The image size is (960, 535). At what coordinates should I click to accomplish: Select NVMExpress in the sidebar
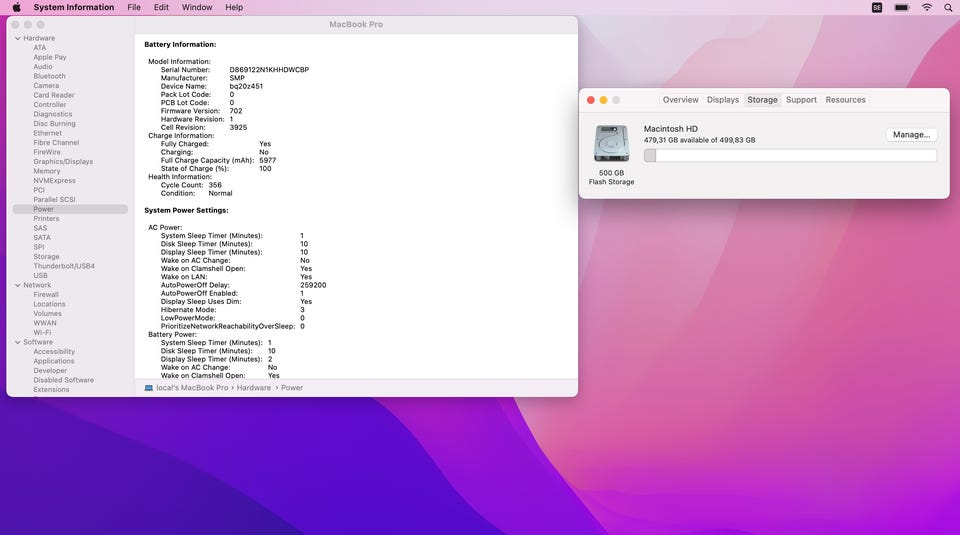click(x=54, y=181)
